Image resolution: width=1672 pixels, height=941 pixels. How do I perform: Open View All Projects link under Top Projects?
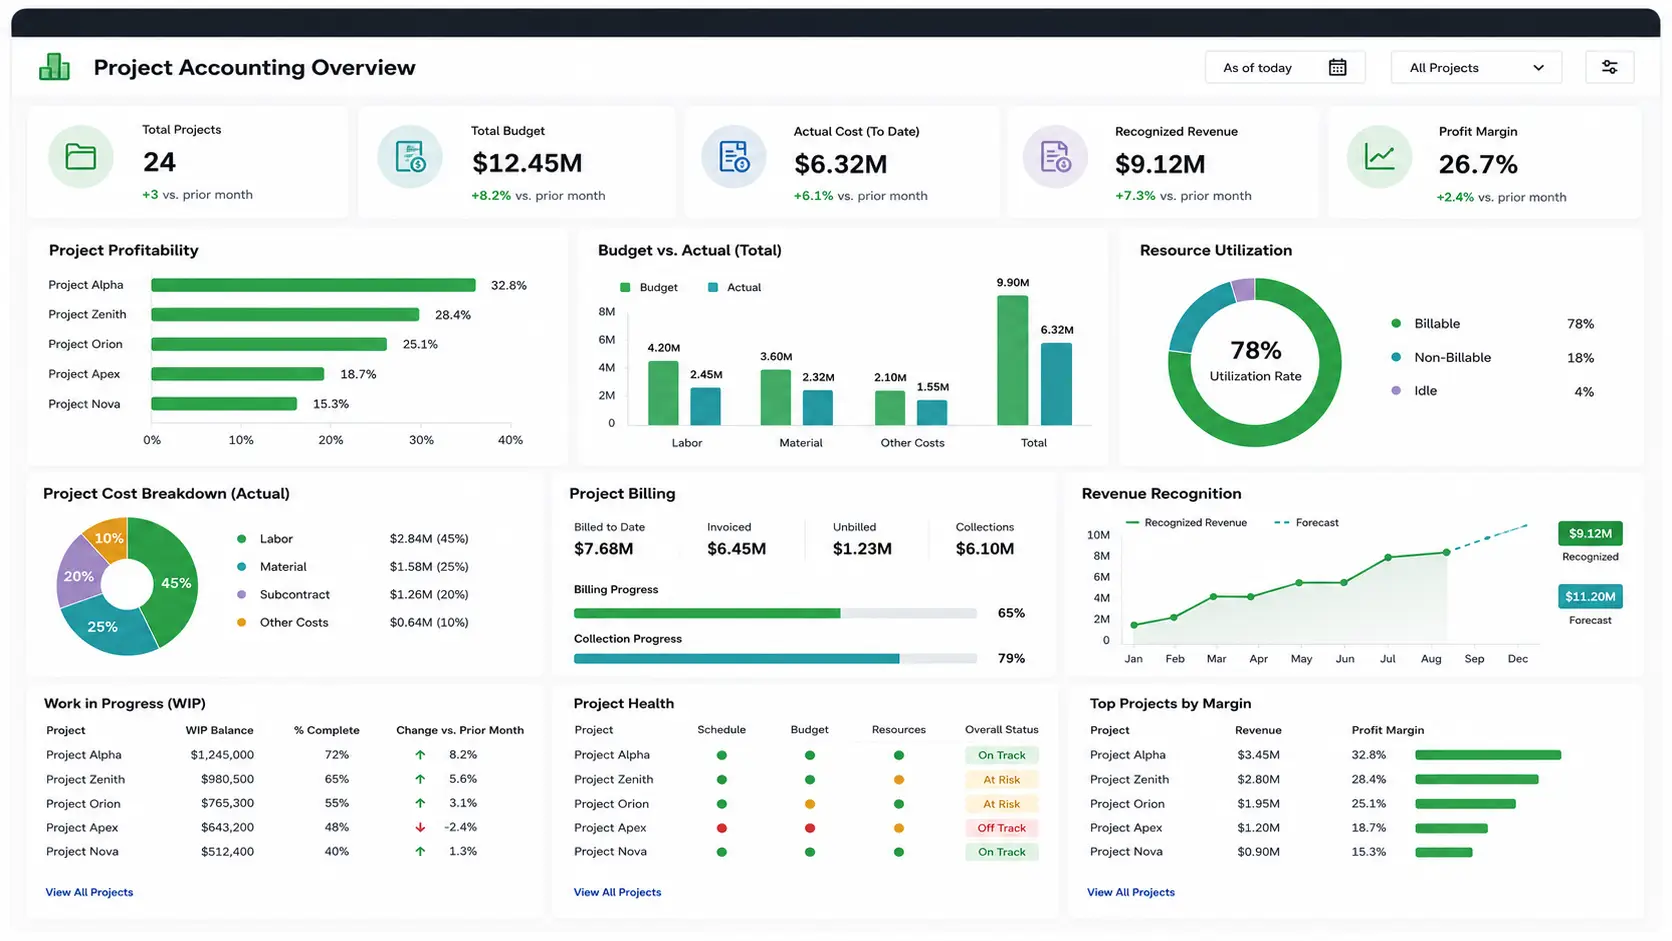pos(1131,892)
